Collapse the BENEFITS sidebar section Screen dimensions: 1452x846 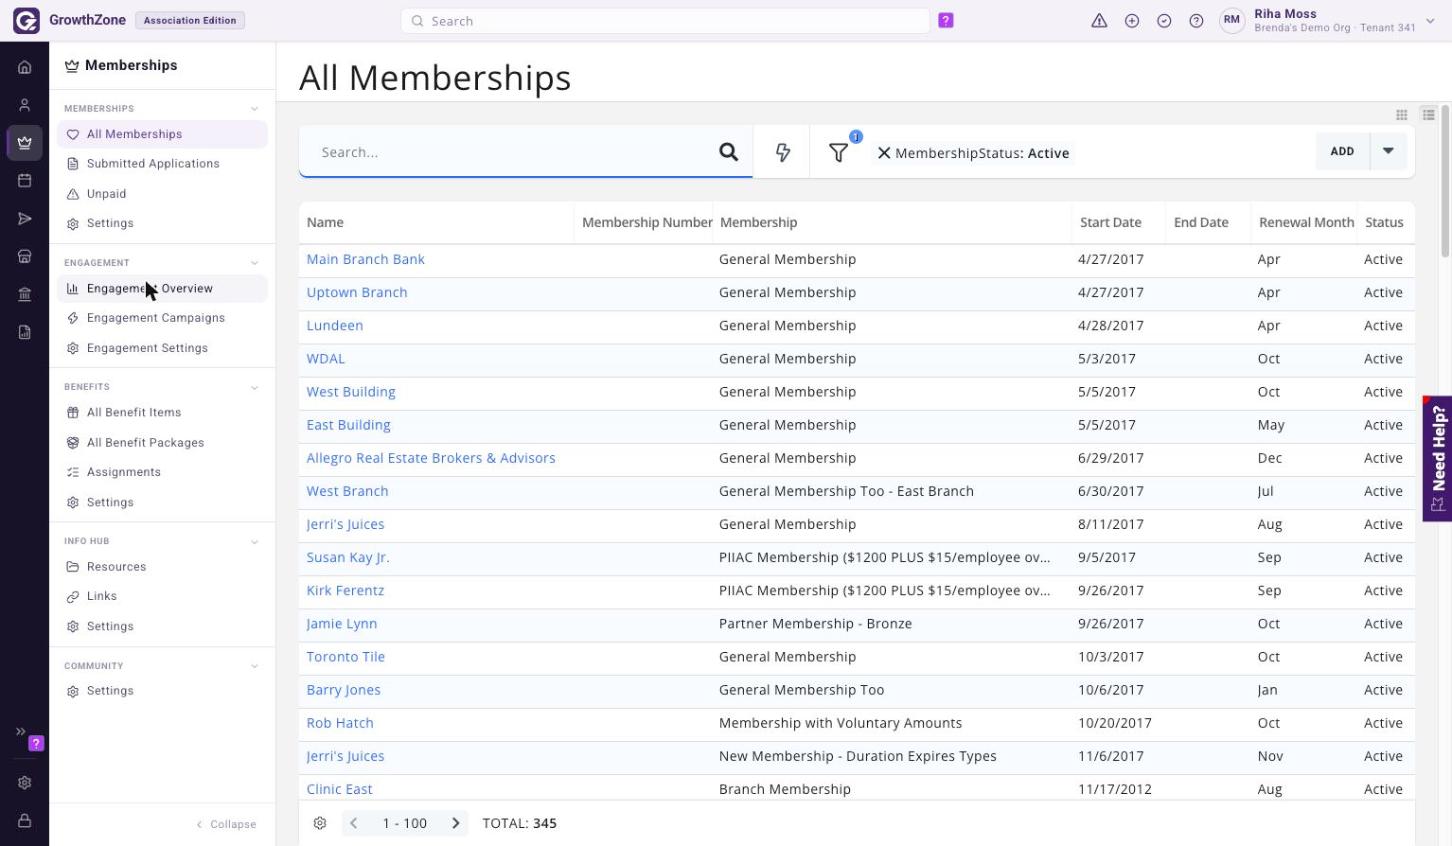pyautogui.click(x=254, y=387)
